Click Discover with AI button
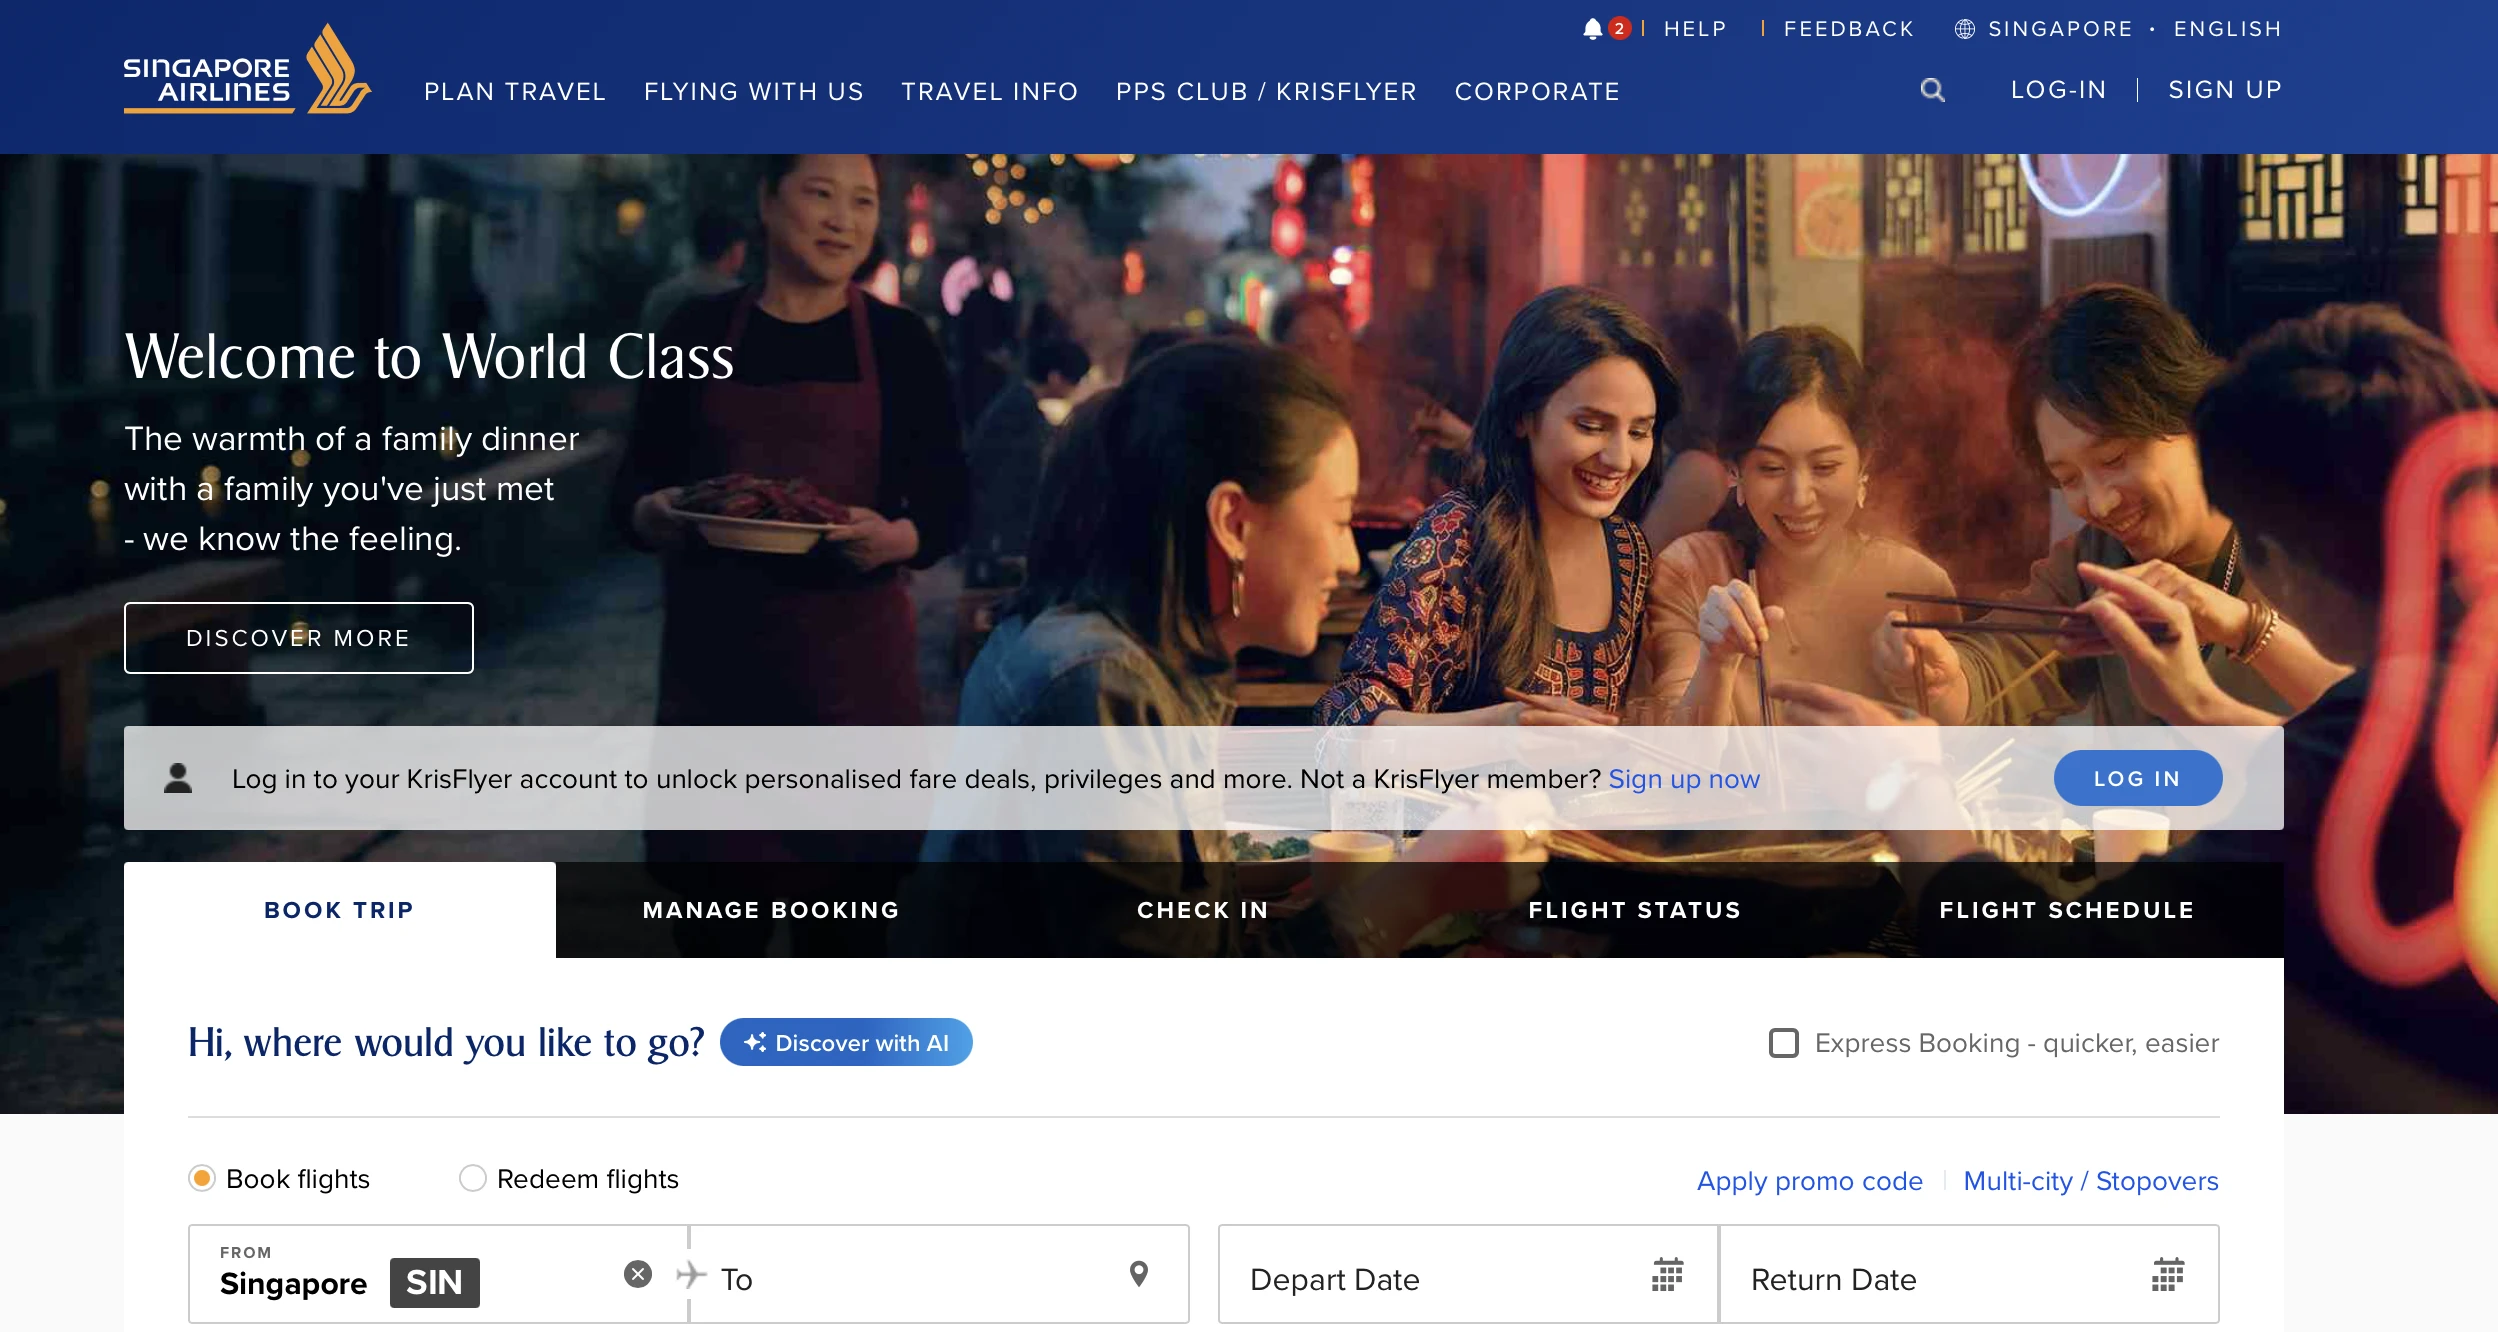The height and width of the screenshot is (1332, 2498). click(x=846, y=1042)
